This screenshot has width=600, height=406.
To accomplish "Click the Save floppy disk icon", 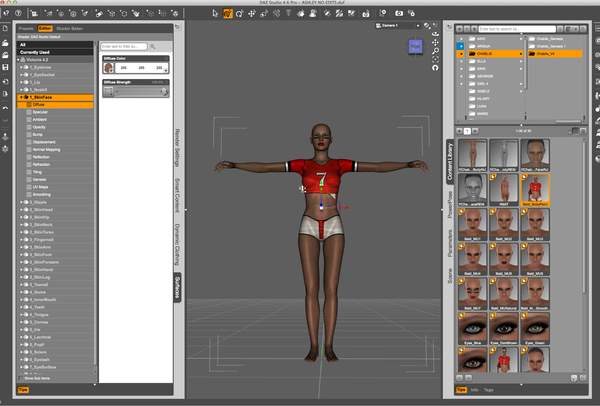I will point(5,67).
